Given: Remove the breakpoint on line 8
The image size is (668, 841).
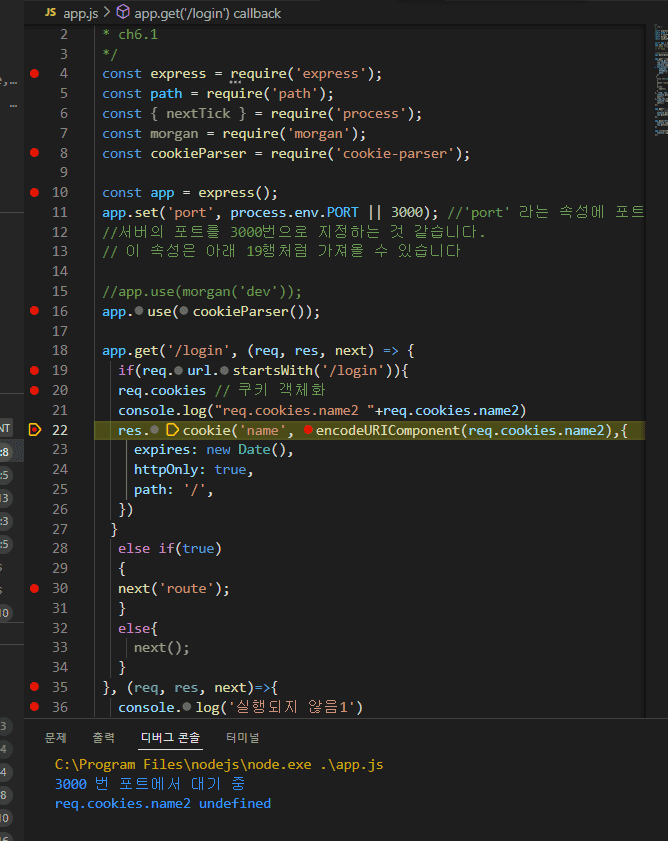Looking at the screenshot, I should 35,152.
